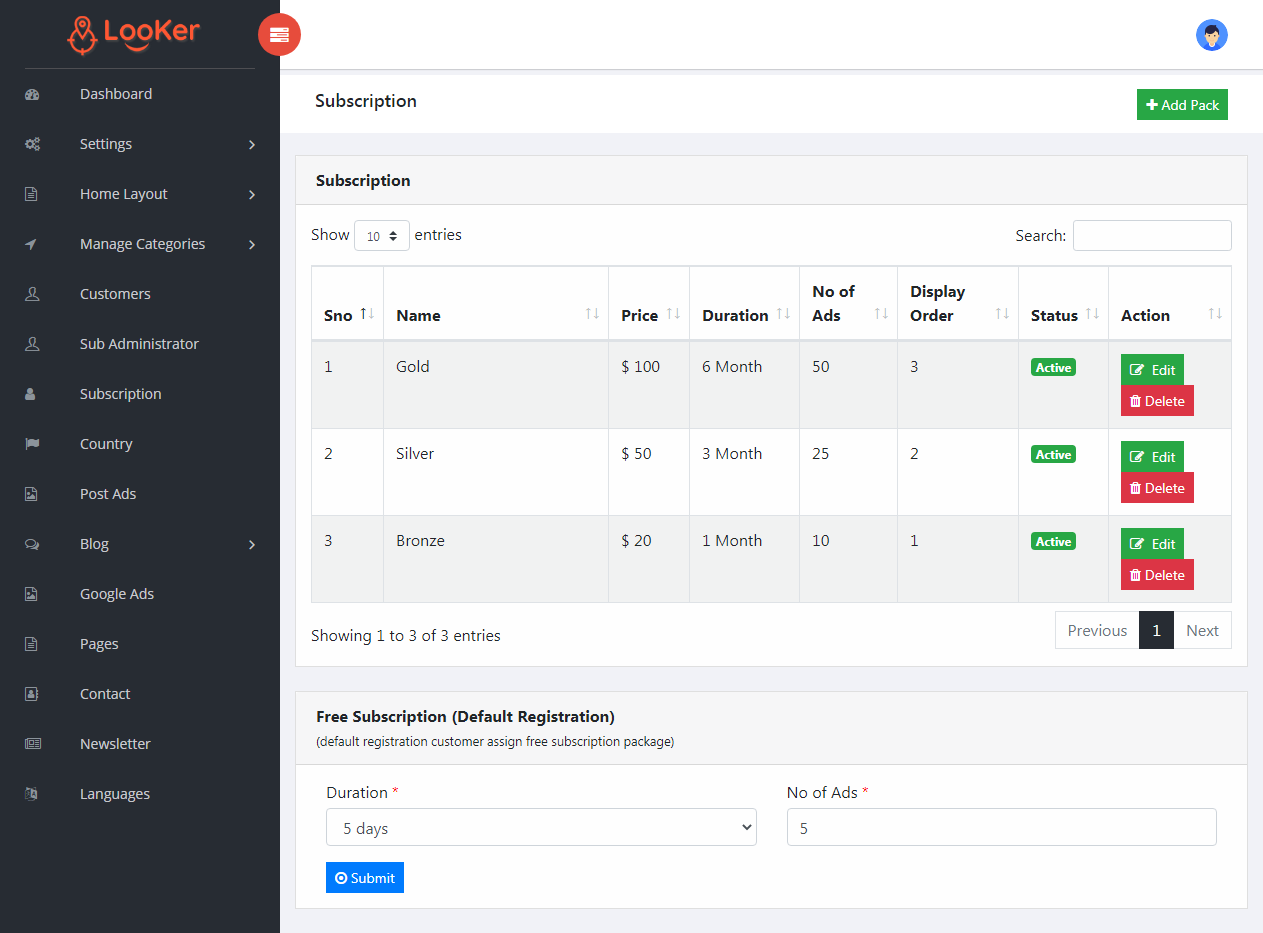Sort table by Price column arrows
This screenshot has width=1263, height=933.
click(x=673, y=314)
